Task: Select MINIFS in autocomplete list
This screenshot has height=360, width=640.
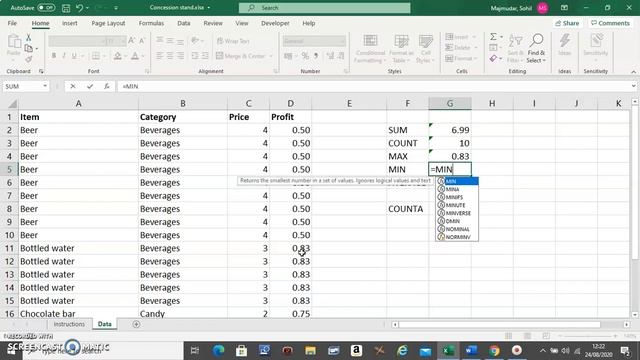Action: (x=457, y=197)
